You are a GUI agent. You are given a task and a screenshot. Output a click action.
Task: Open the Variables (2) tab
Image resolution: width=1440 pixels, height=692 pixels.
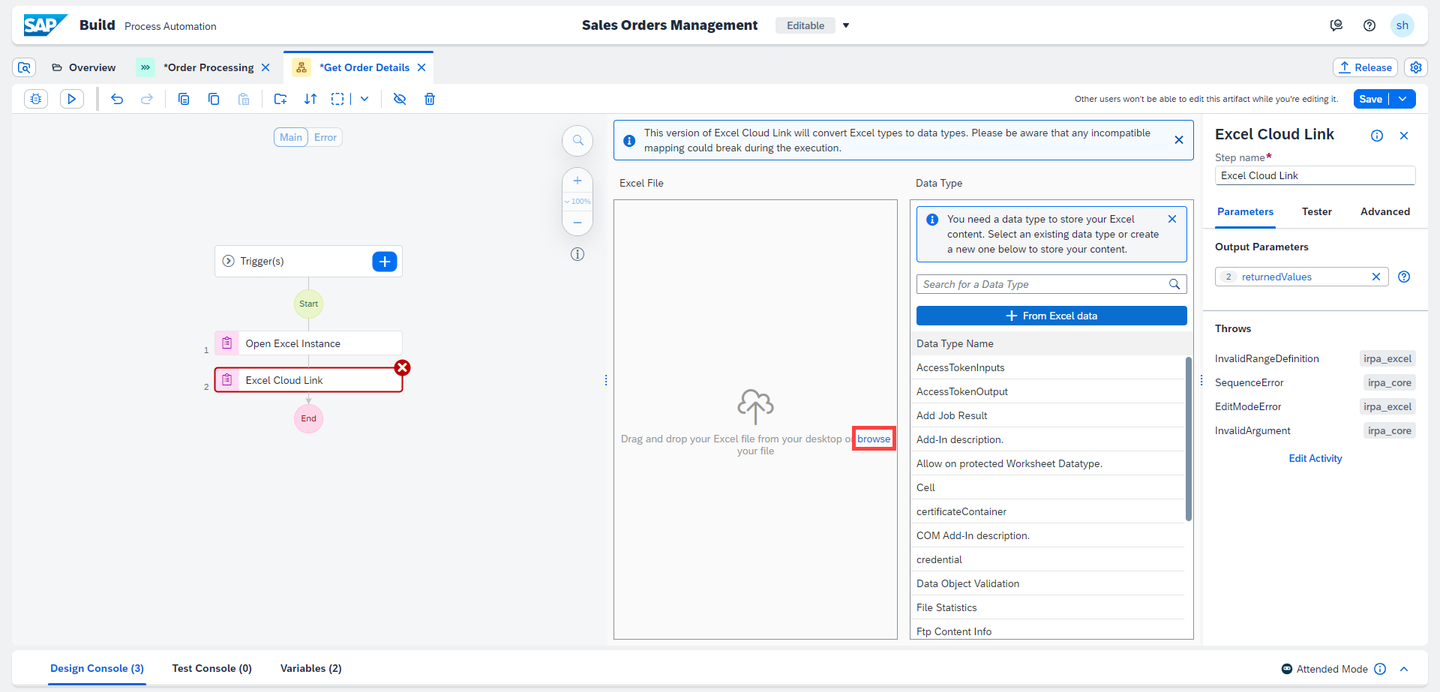[311, 668]
